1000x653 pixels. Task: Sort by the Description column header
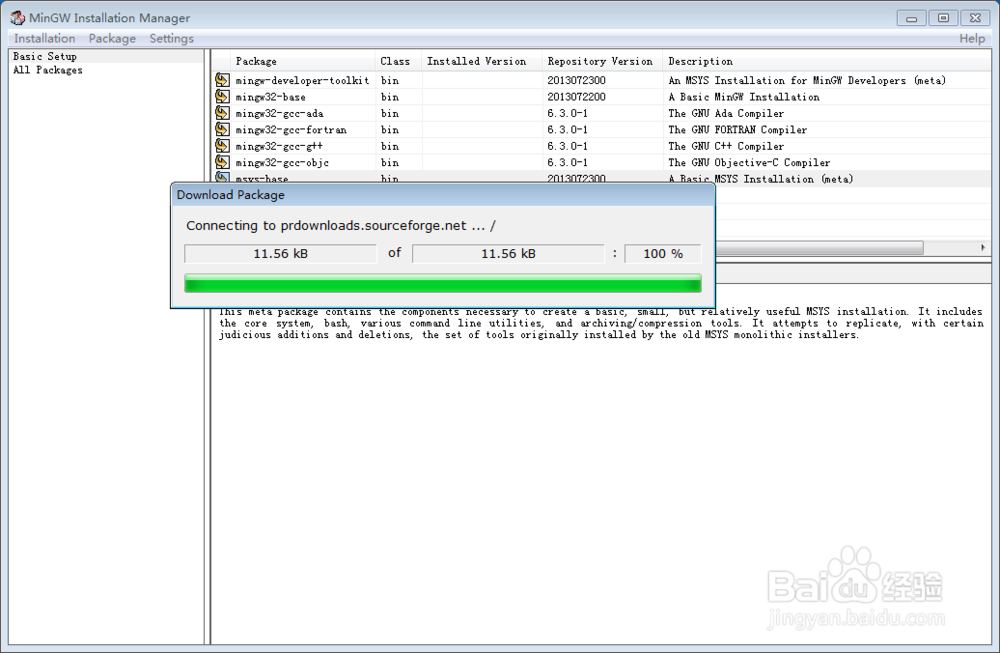(826, 61)
